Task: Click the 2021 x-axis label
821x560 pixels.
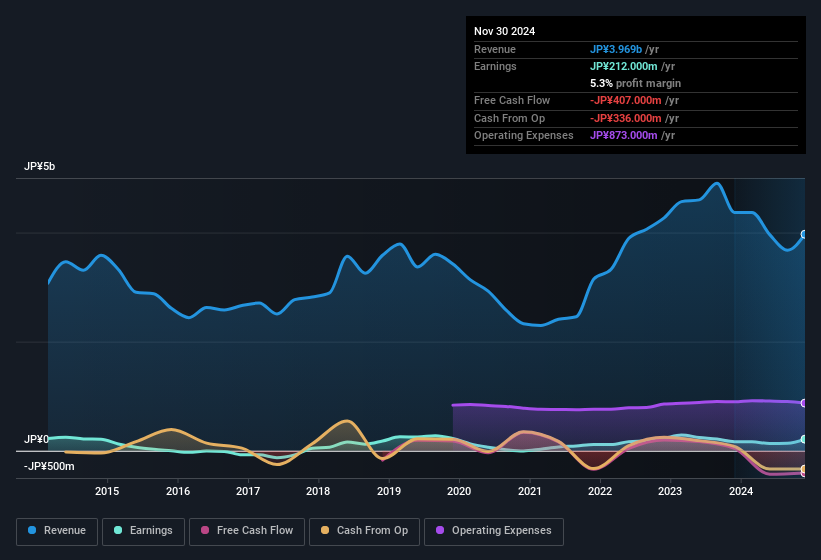Action: [529, 491]
